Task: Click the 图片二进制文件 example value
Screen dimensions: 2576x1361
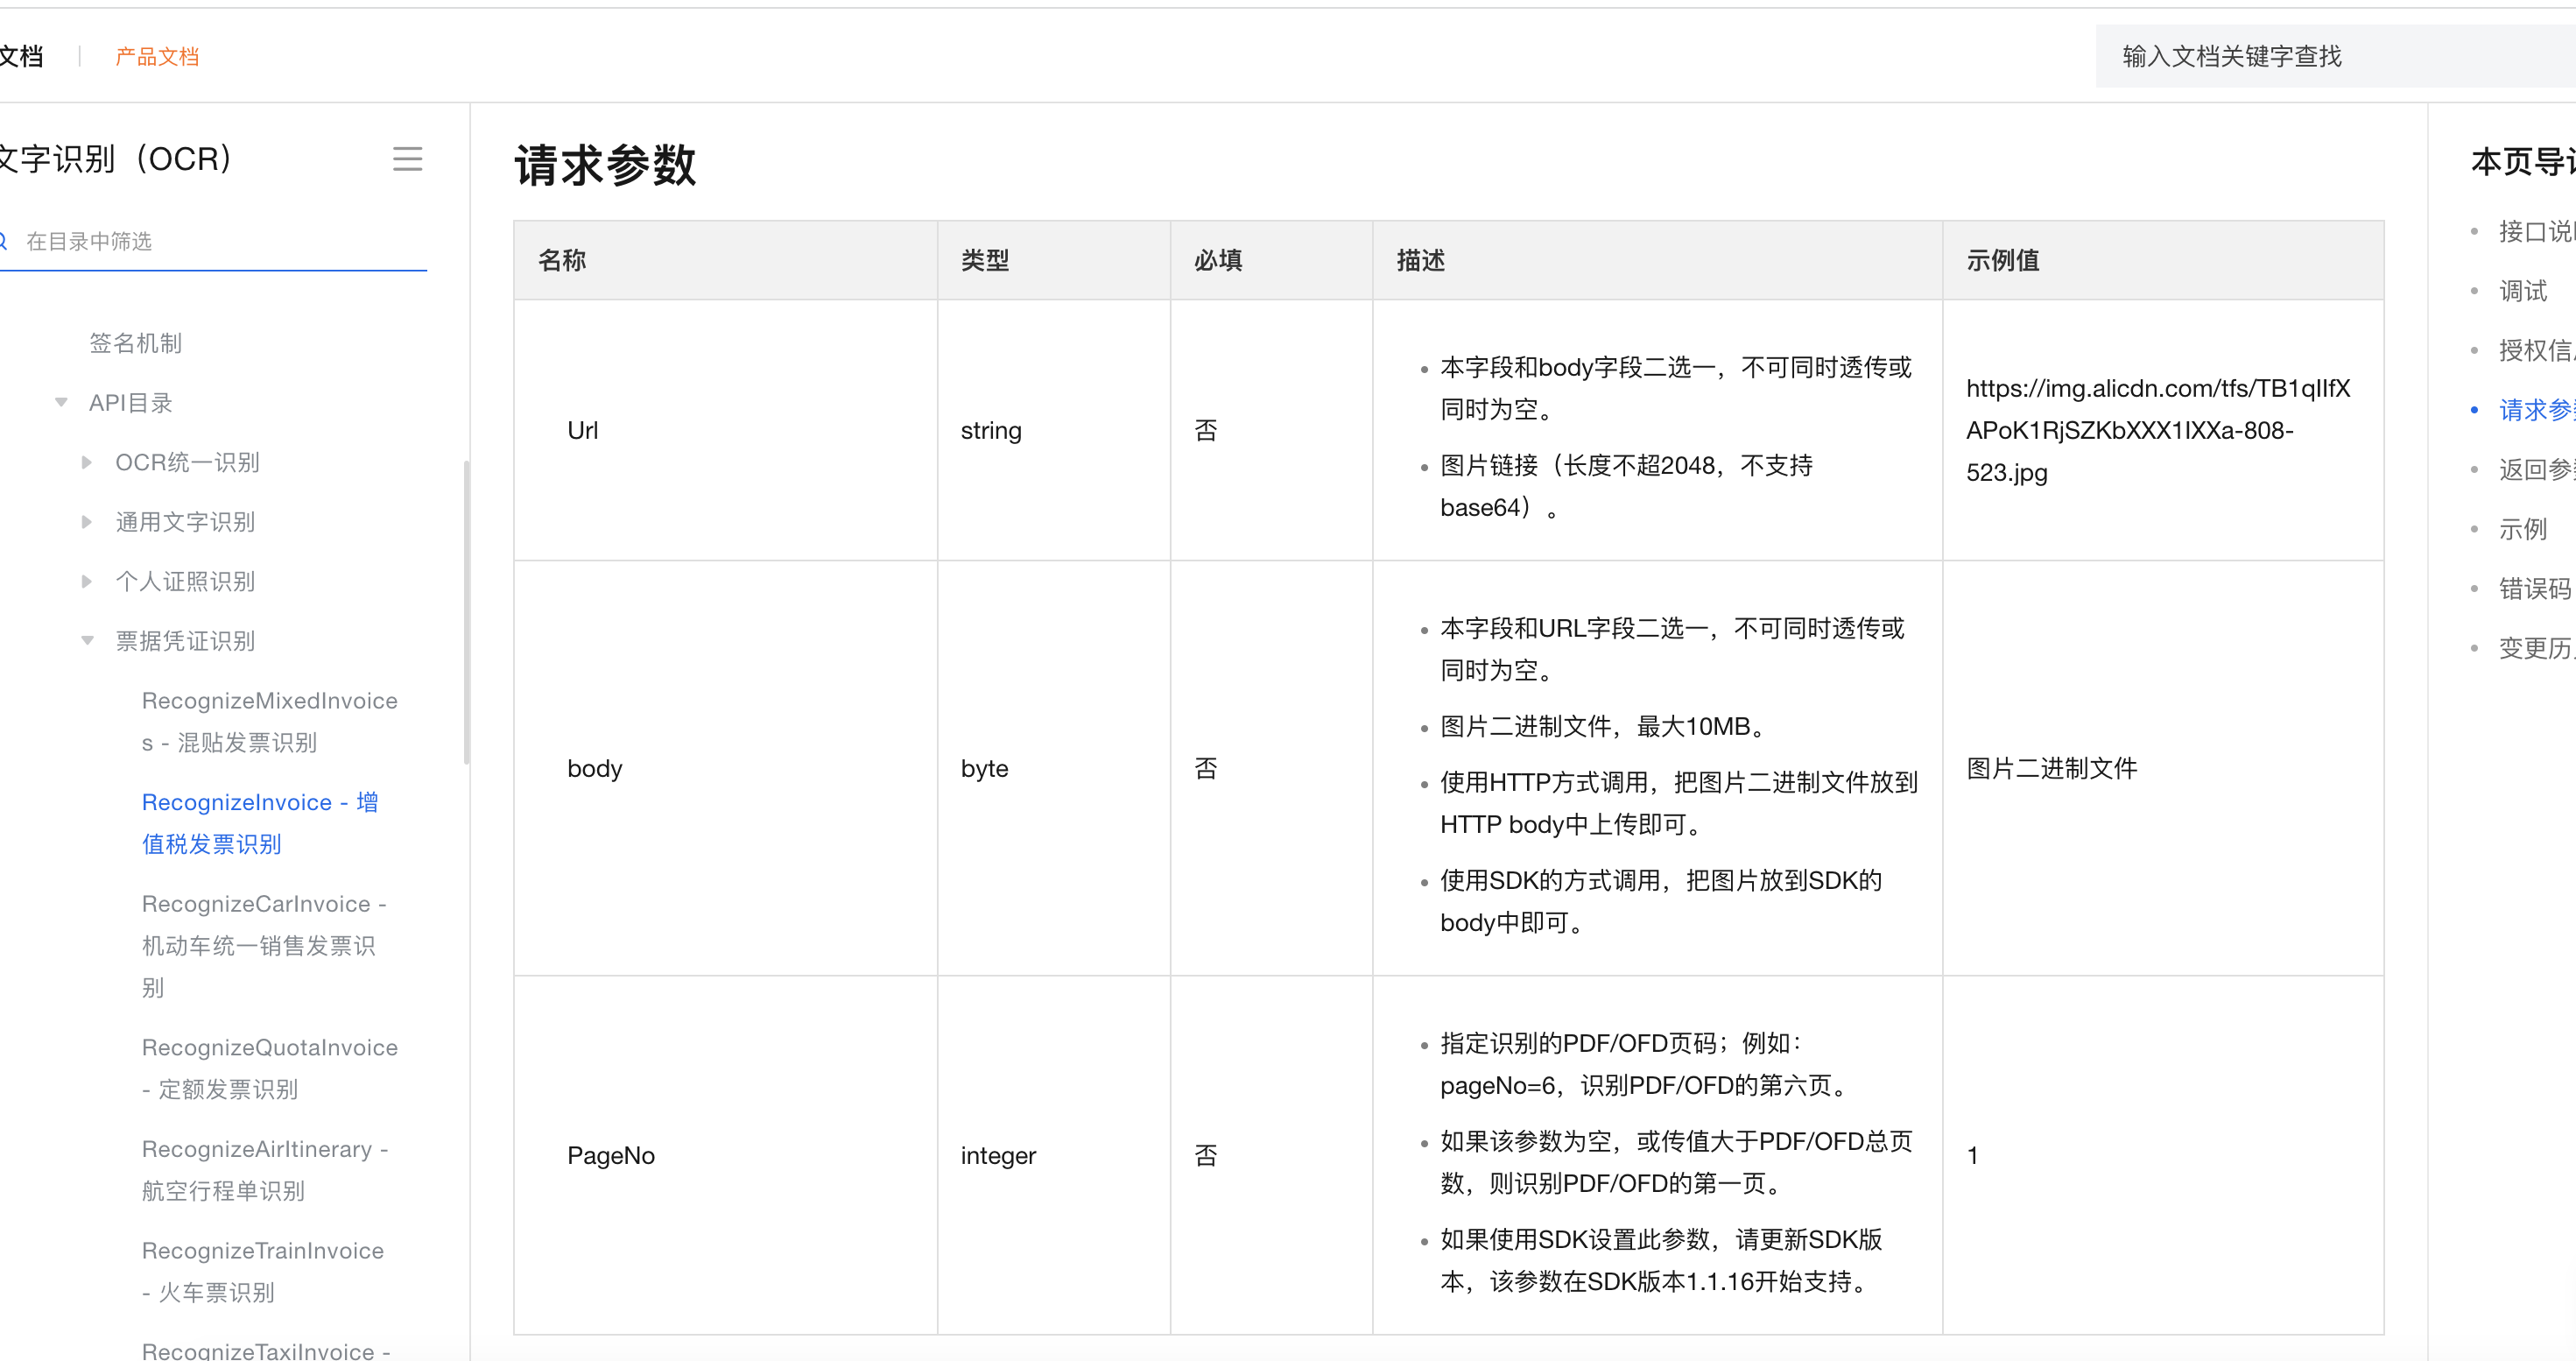Action: pos(2052,769)
